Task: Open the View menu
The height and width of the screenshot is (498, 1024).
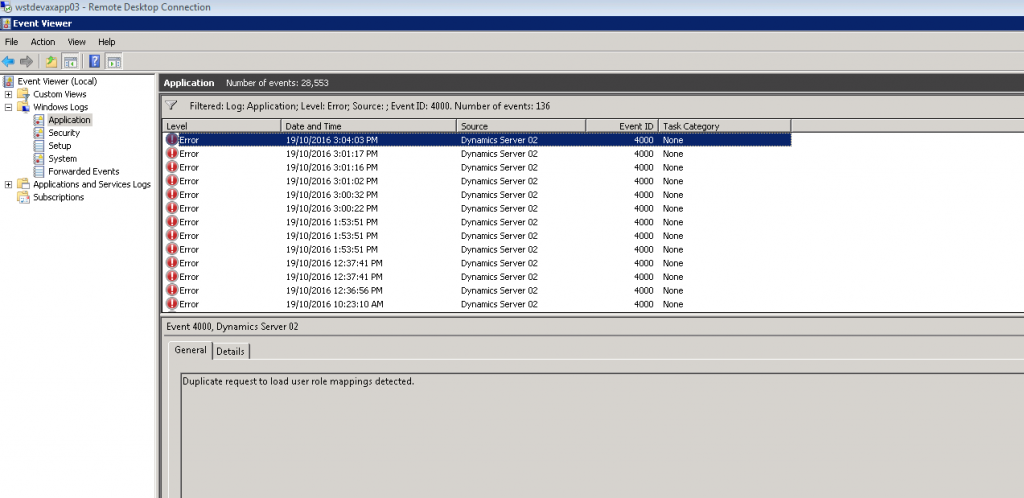Action: click(x=76, y=42)
